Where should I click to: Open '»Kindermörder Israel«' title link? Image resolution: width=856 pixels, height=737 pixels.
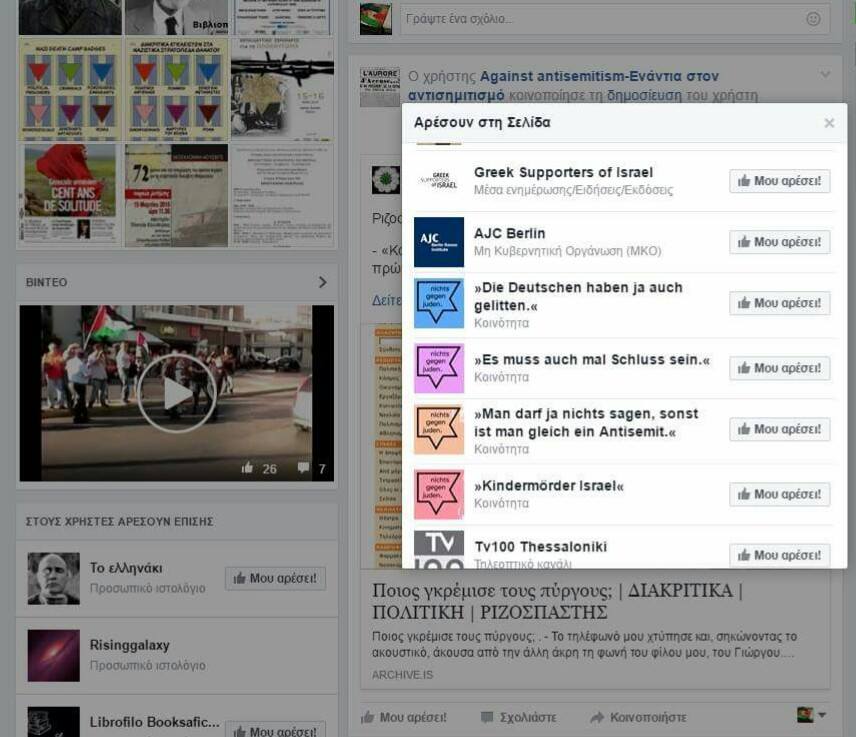[x=549, y=486]
